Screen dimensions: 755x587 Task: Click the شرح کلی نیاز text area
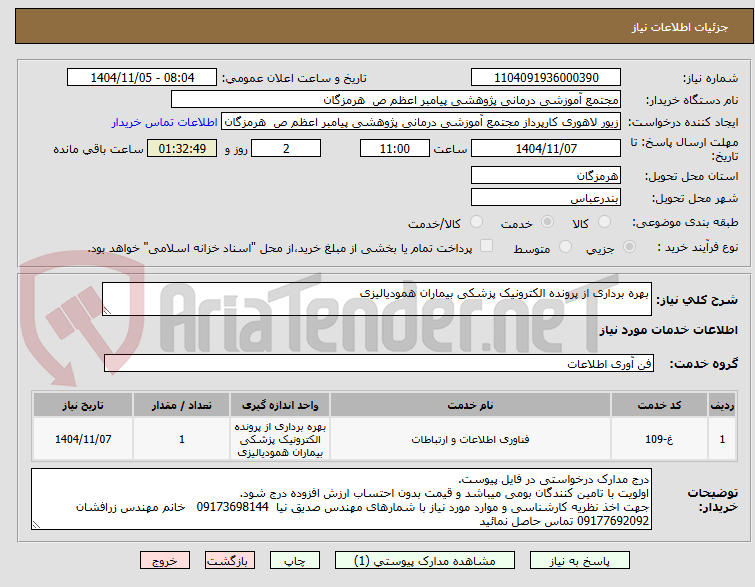pos(377,299)
